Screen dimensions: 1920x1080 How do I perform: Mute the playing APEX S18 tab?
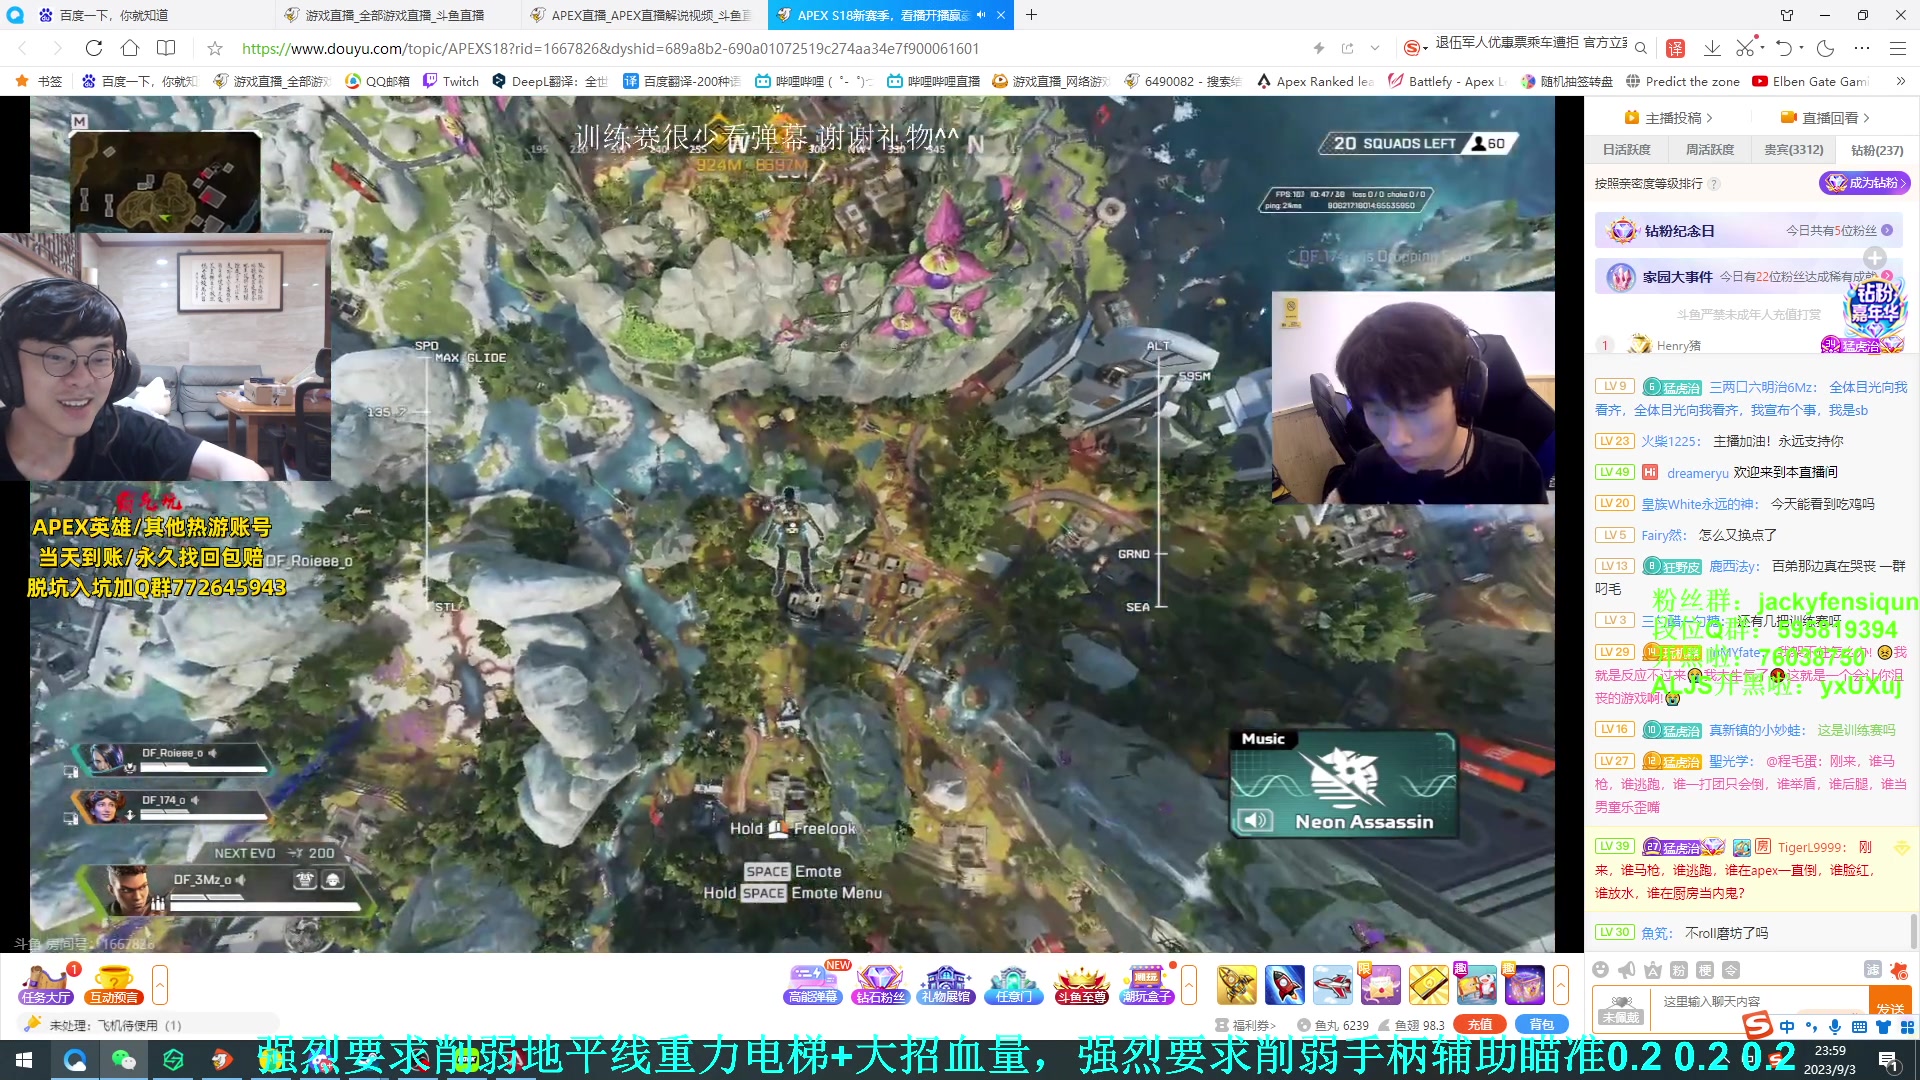click(981, 15)
